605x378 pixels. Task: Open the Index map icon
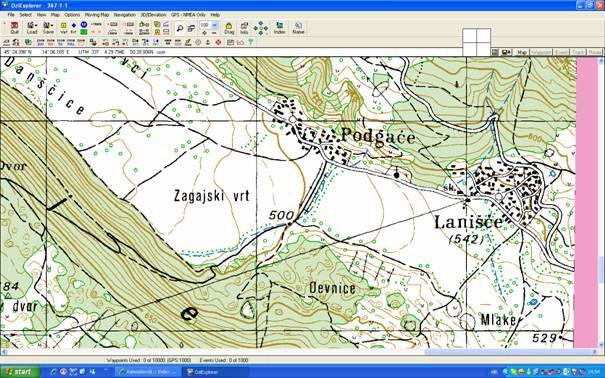[x=279, y=28]
